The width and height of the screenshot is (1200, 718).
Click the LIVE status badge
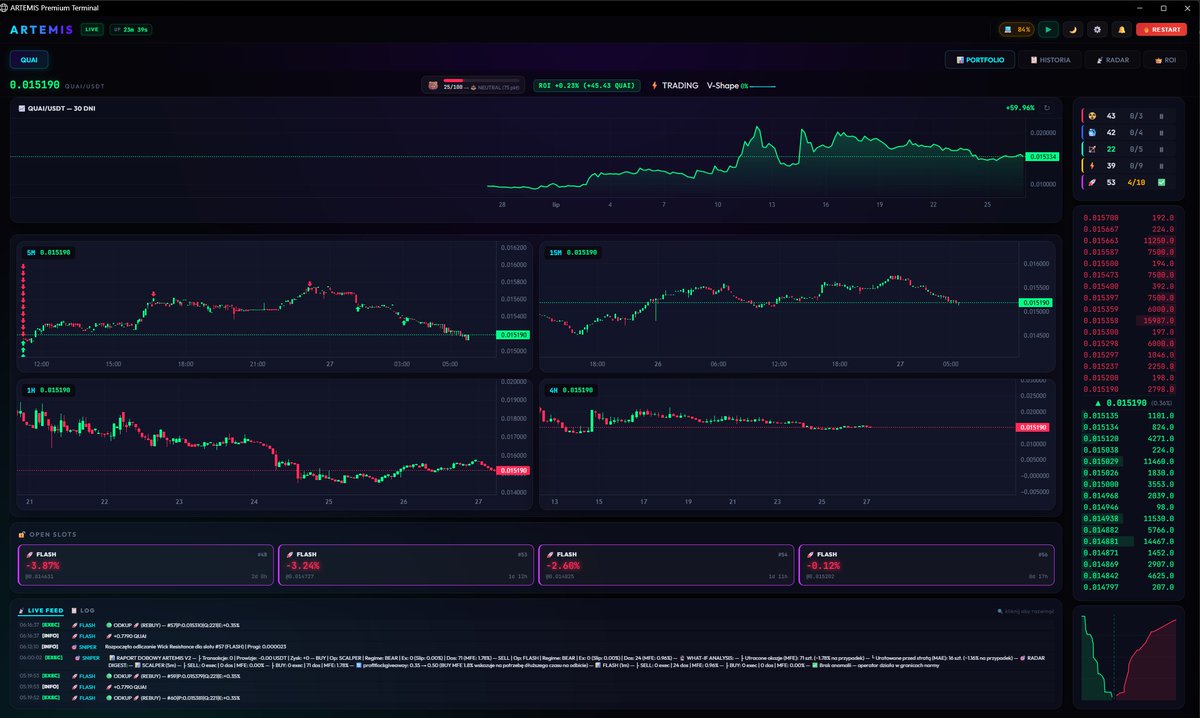pyautogui.click(x=92, y=30)
